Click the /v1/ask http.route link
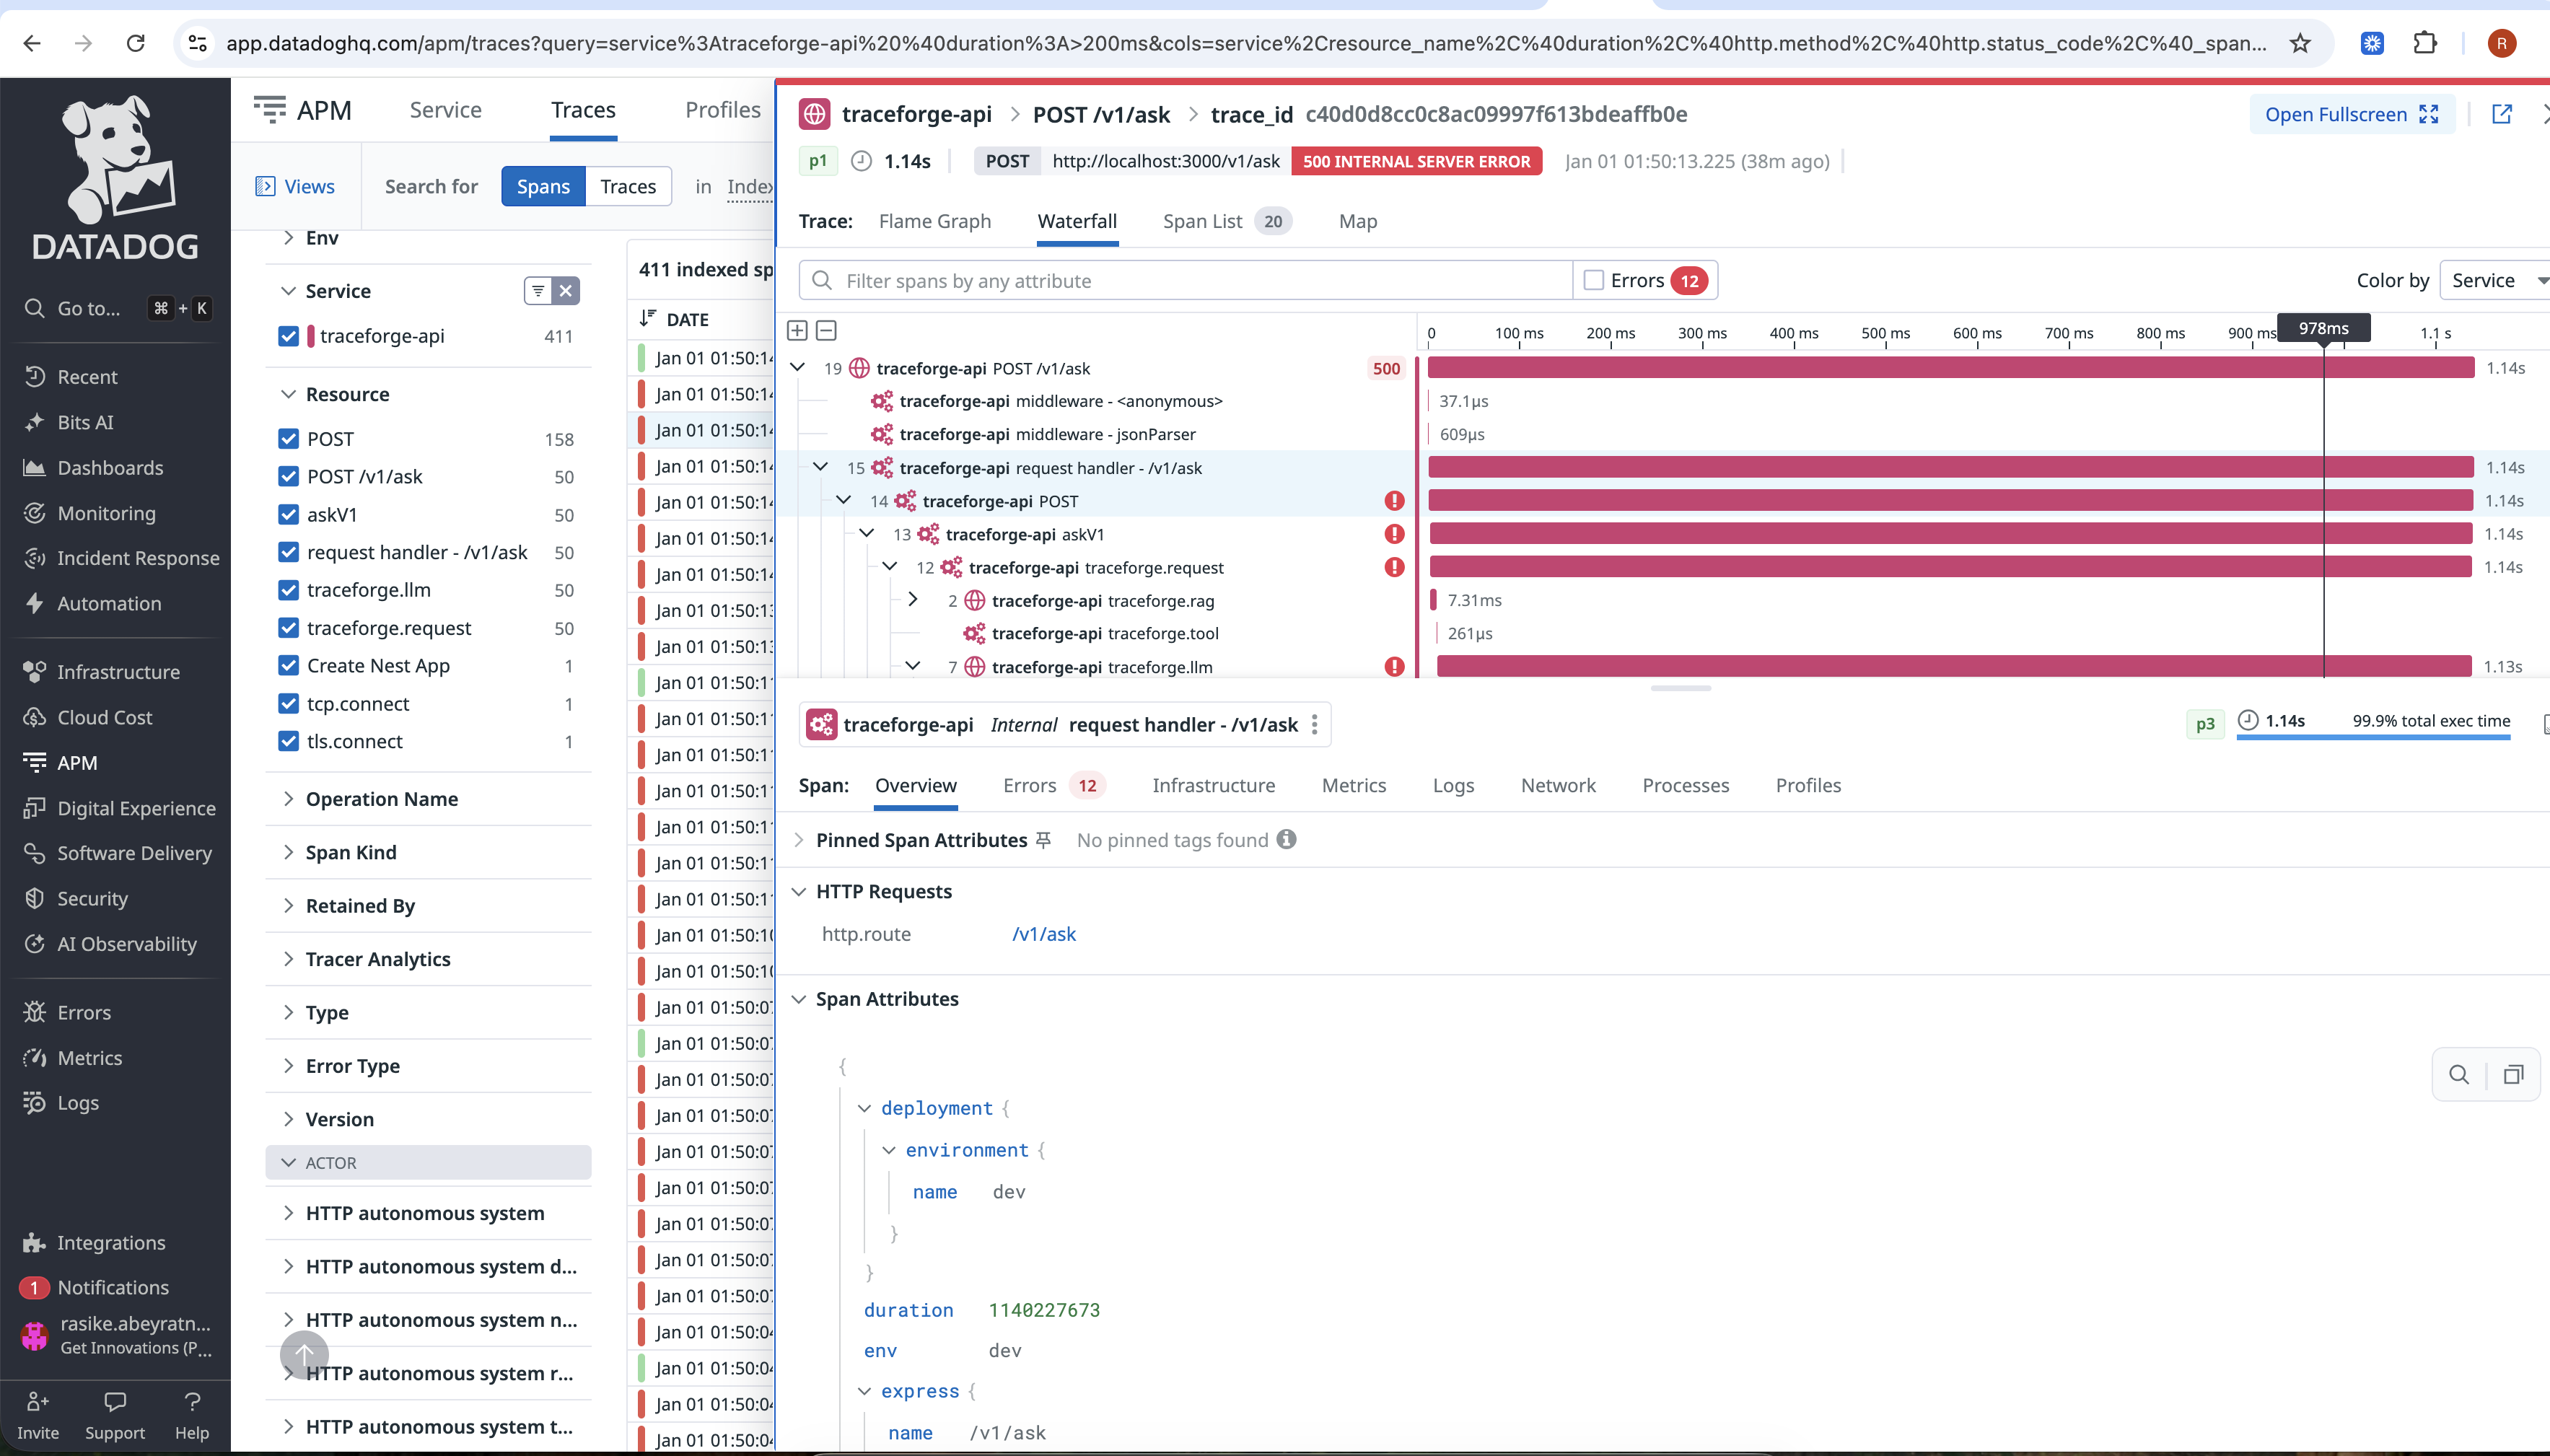The image size is (2550, 1456). tap(1043, 933)
